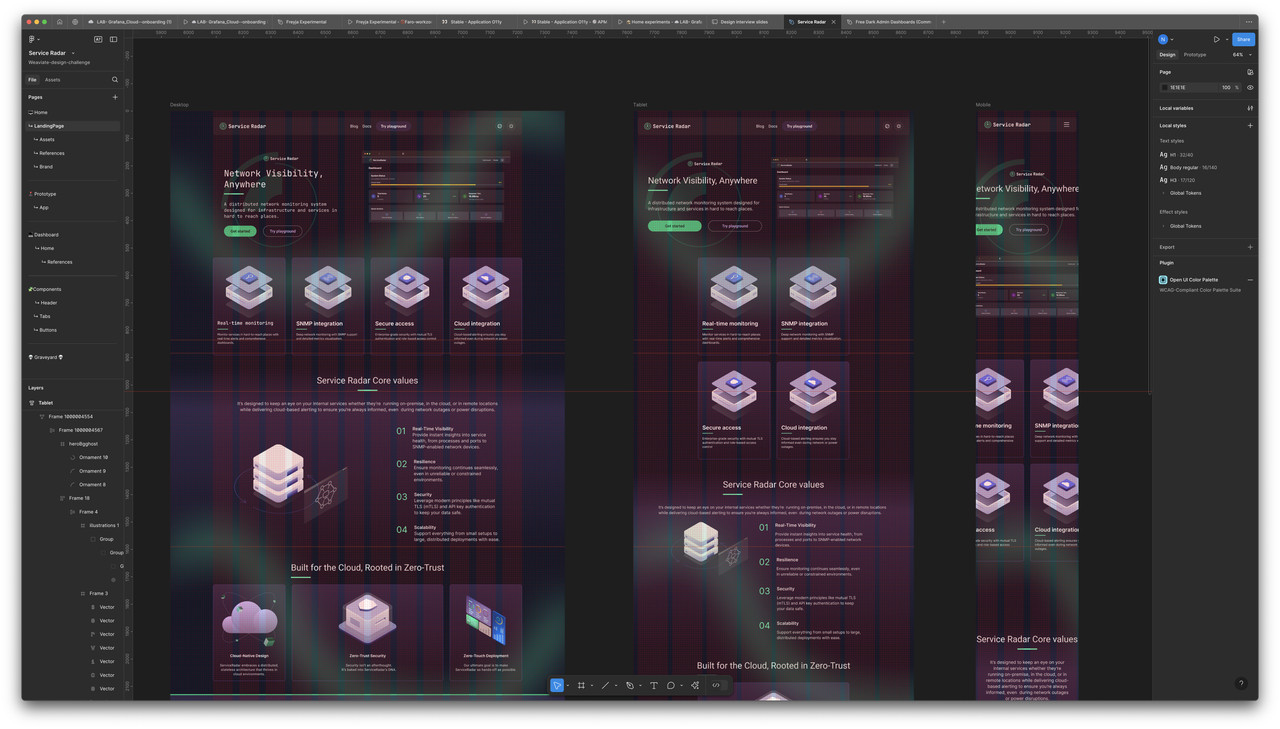Remove Open UI Color Palette plugin
Image resolution: width=1280 pixels, height=729 pixels.
[x=1250, y=280]
